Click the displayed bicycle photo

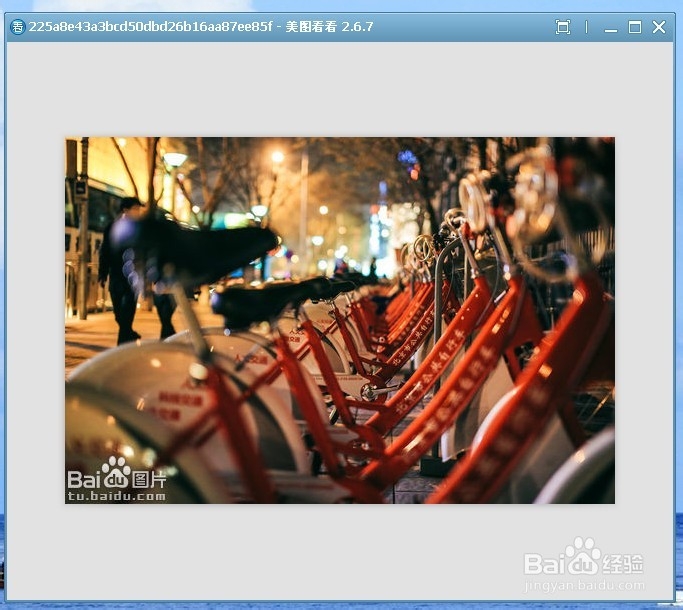[340, 320]
